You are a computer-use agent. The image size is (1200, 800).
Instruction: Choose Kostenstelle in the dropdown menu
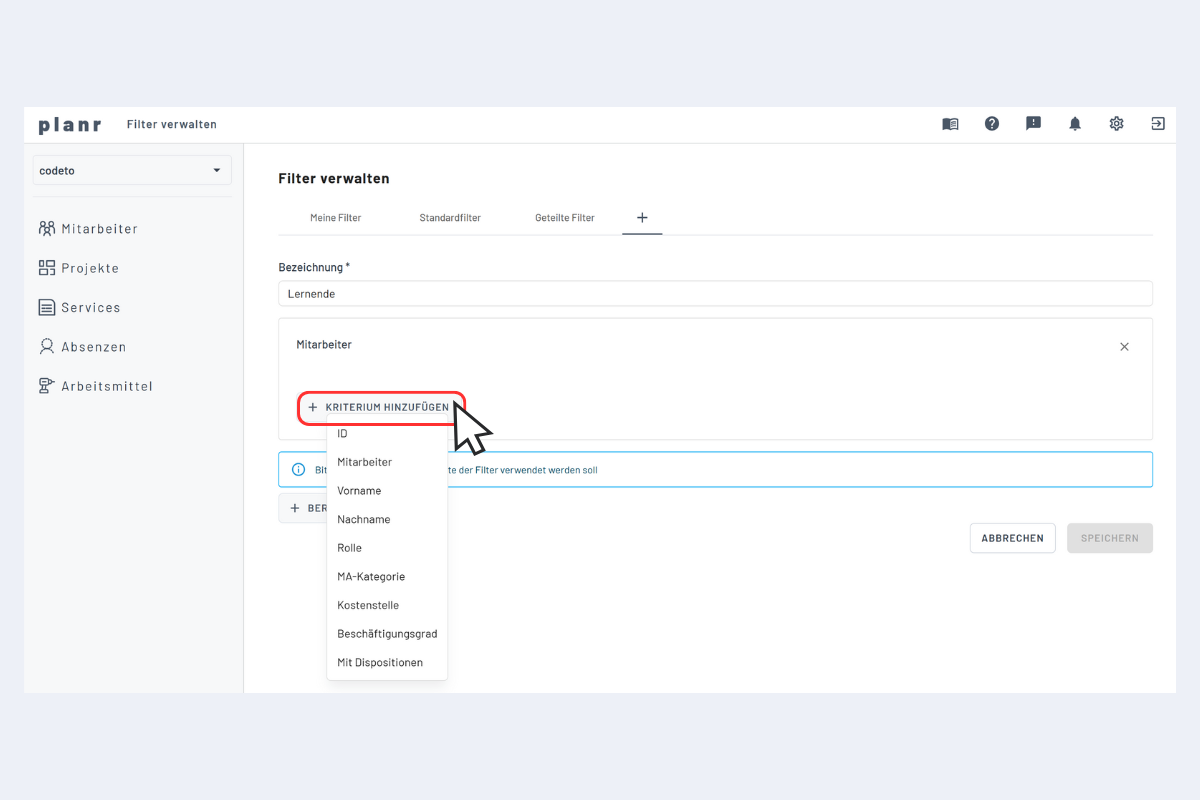pos(368,605)
